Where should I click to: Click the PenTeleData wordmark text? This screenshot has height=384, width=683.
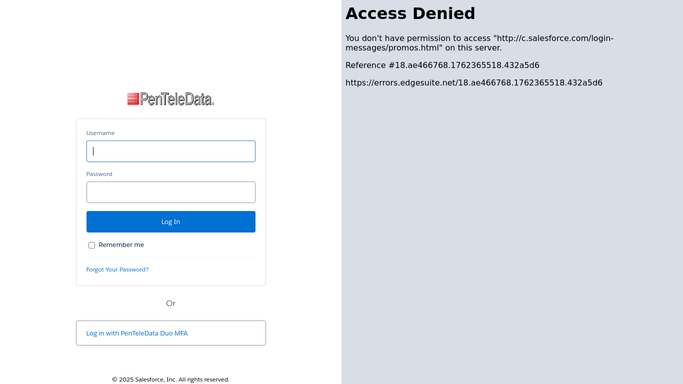coord(177,99)
